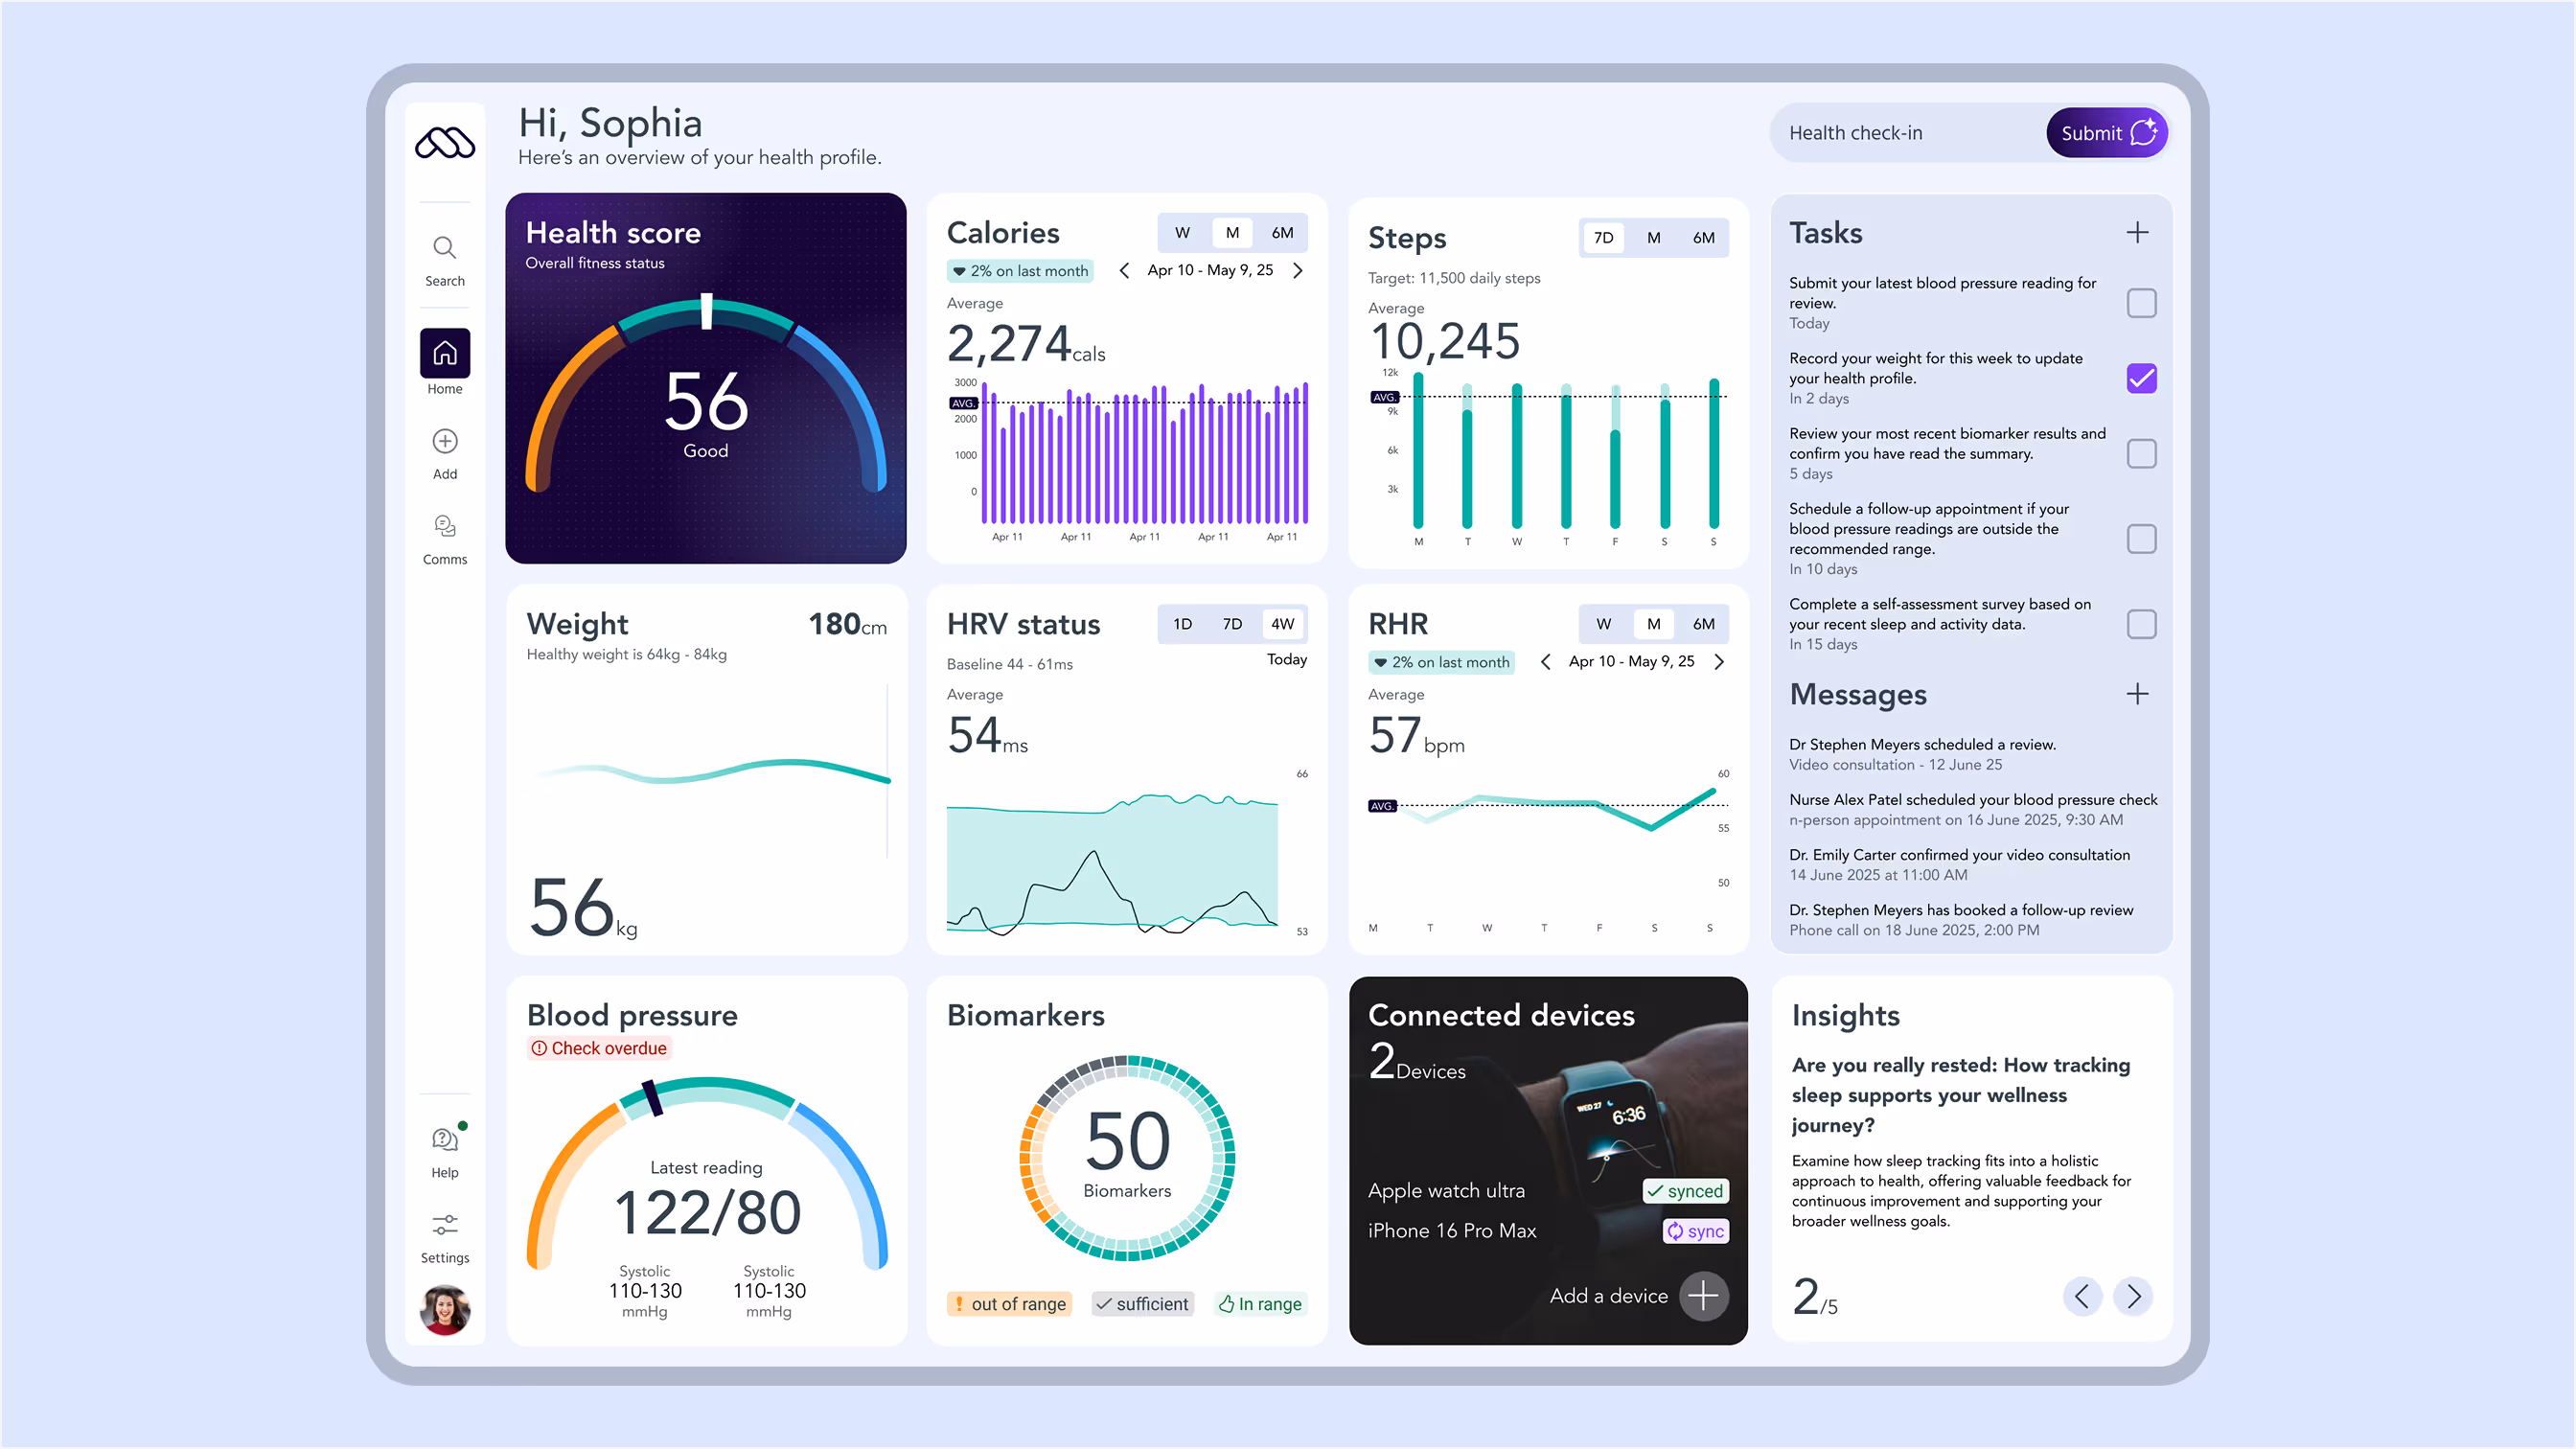This screenshot has width=2576, height=1449.
Task: Click the plus icon beside Messages
Action: (2136, 694)
